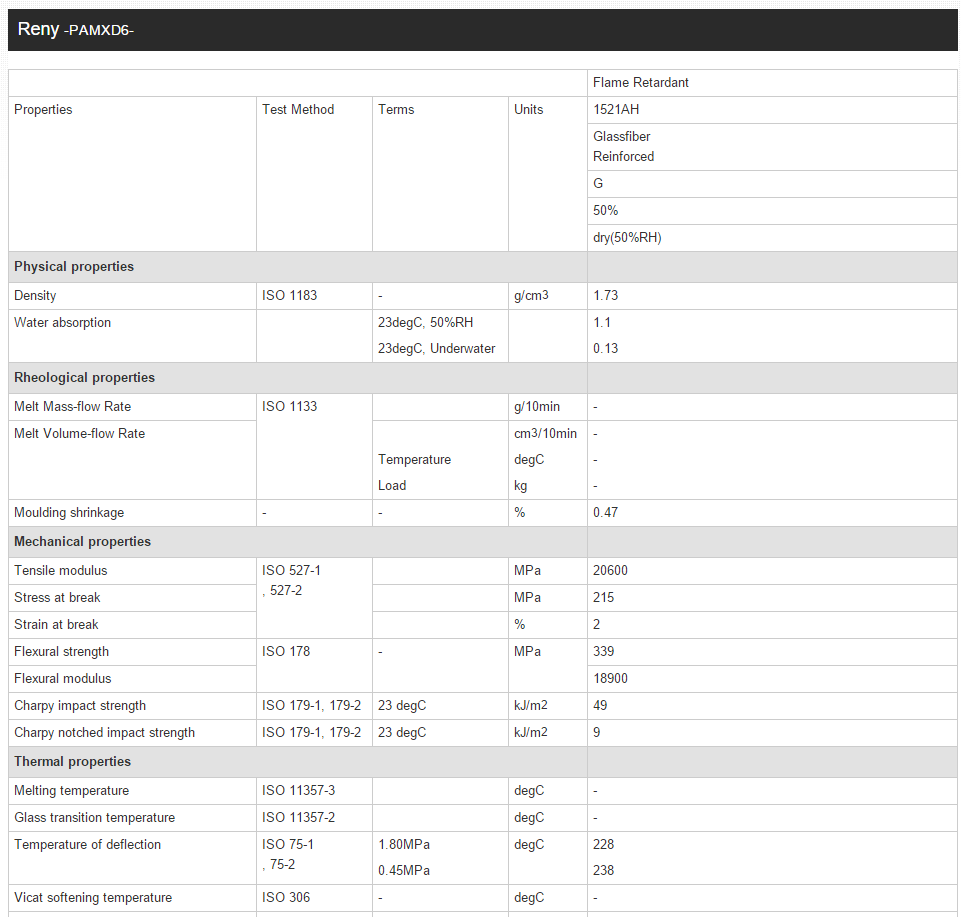Screen dimensions: 961x917
Task: Select the Rheological properties section row
Action: 483,378
